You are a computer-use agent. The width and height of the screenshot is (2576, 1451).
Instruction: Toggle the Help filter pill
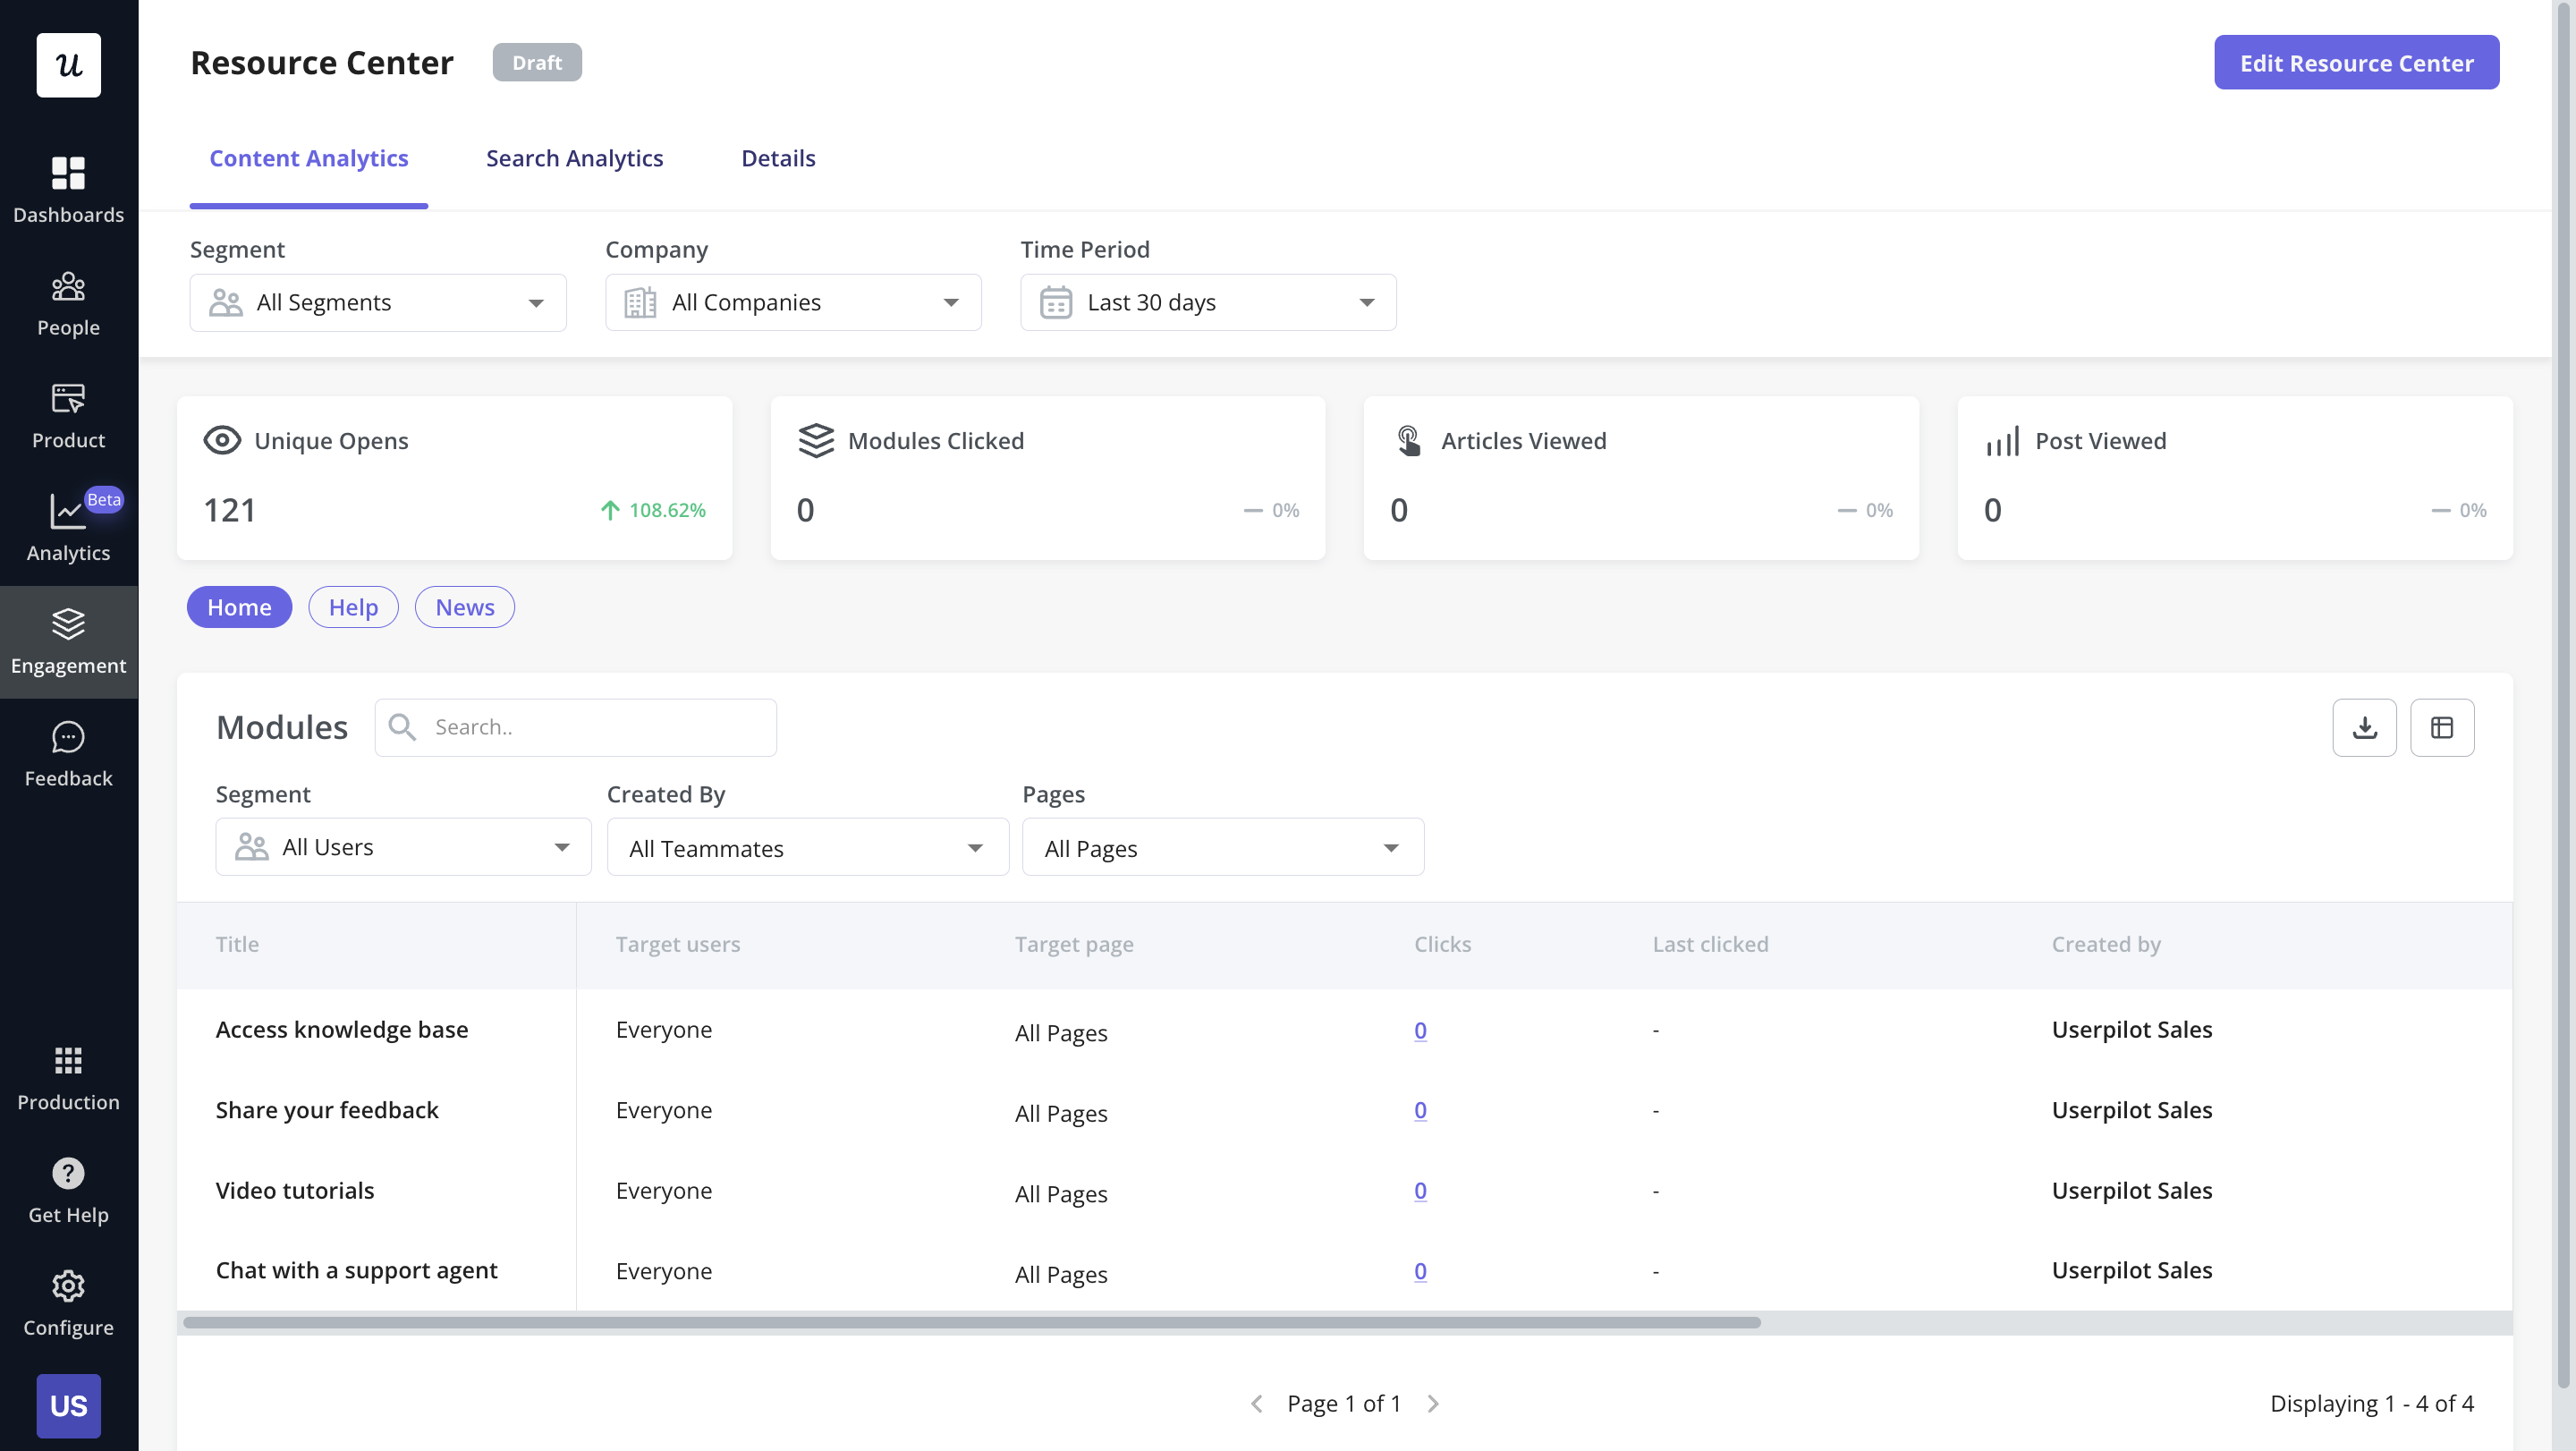tap(353, 607)
